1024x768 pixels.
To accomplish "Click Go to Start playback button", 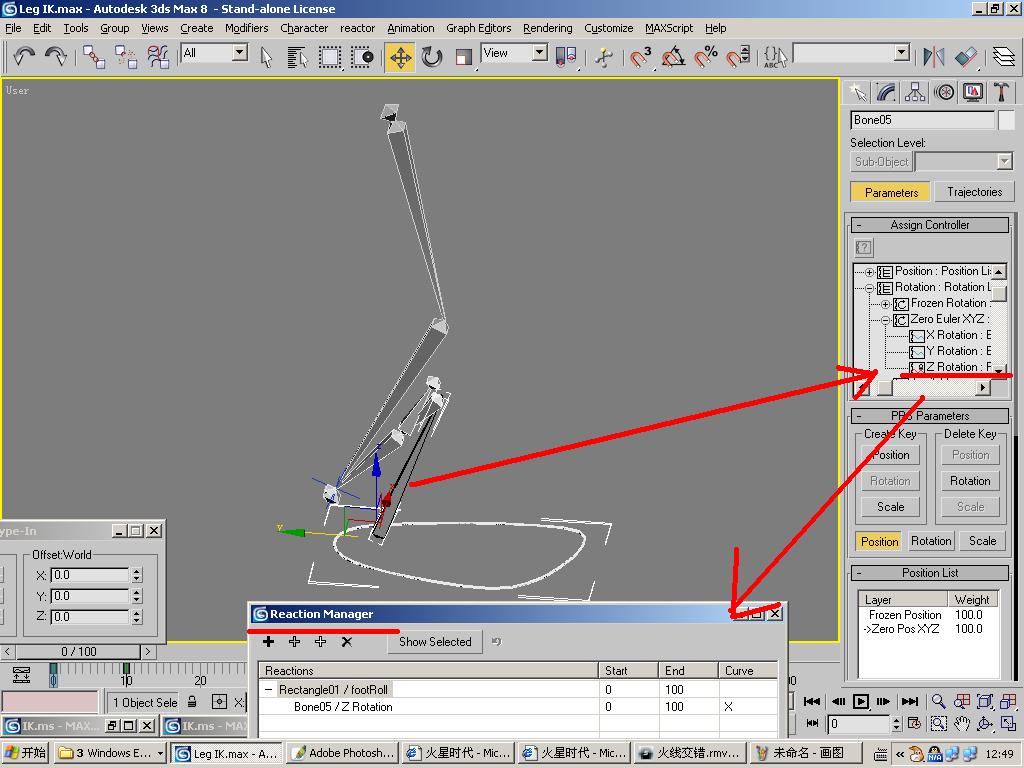I will [x=812, y=701].
